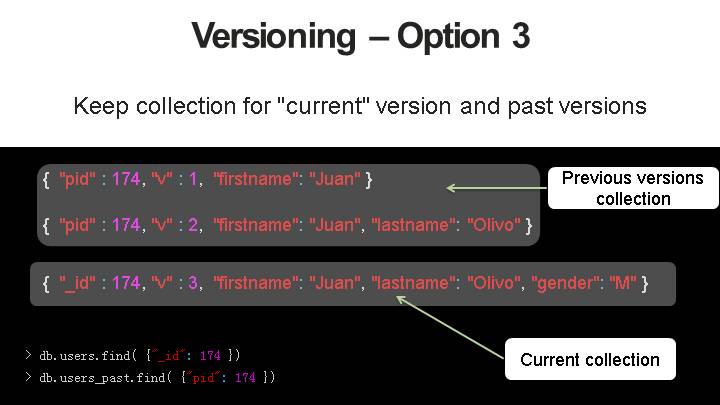The width and height of the screenshot is (720, 405).
Task: Click the version 1 document line with only firstname
Action: click(207, 180)
